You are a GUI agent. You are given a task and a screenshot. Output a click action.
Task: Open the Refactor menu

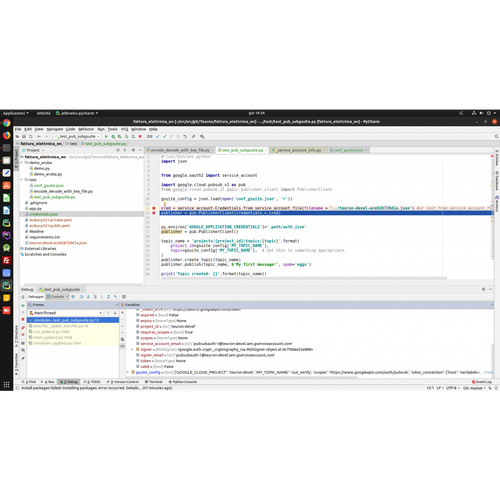point(86,129)
